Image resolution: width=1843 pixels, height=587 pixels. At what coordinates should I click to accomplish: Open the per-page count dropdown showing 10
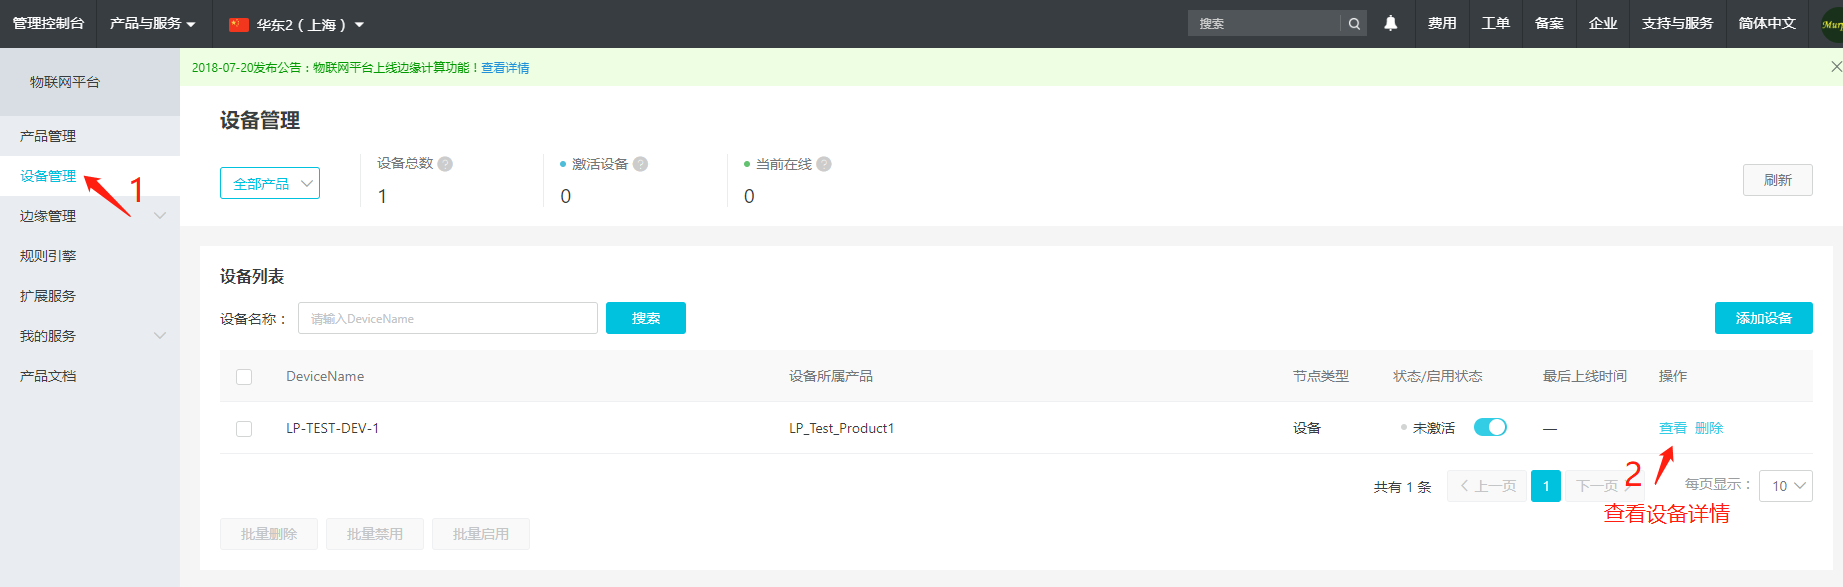point(1785,486)
